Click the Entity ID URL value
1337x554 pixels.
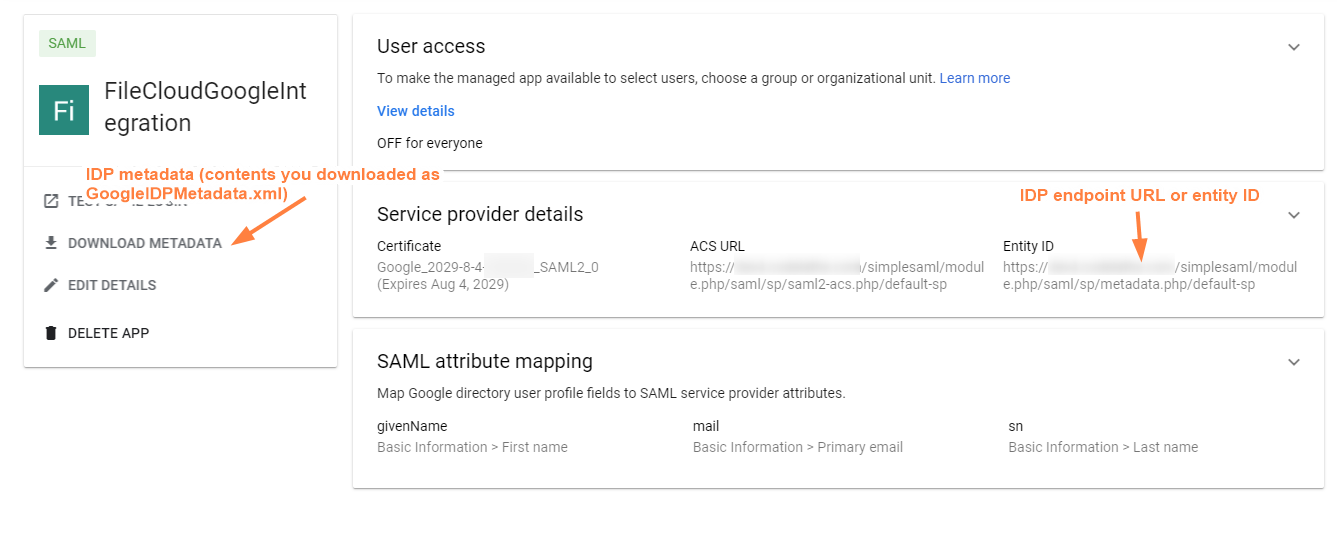(1149, 276)
